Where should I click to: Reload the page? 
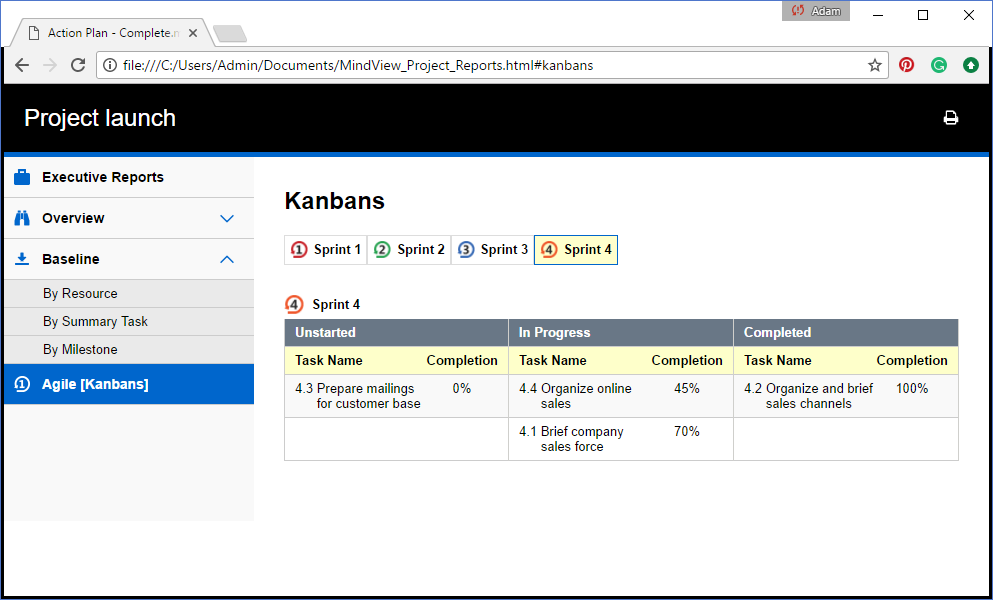tap(78, 65)
